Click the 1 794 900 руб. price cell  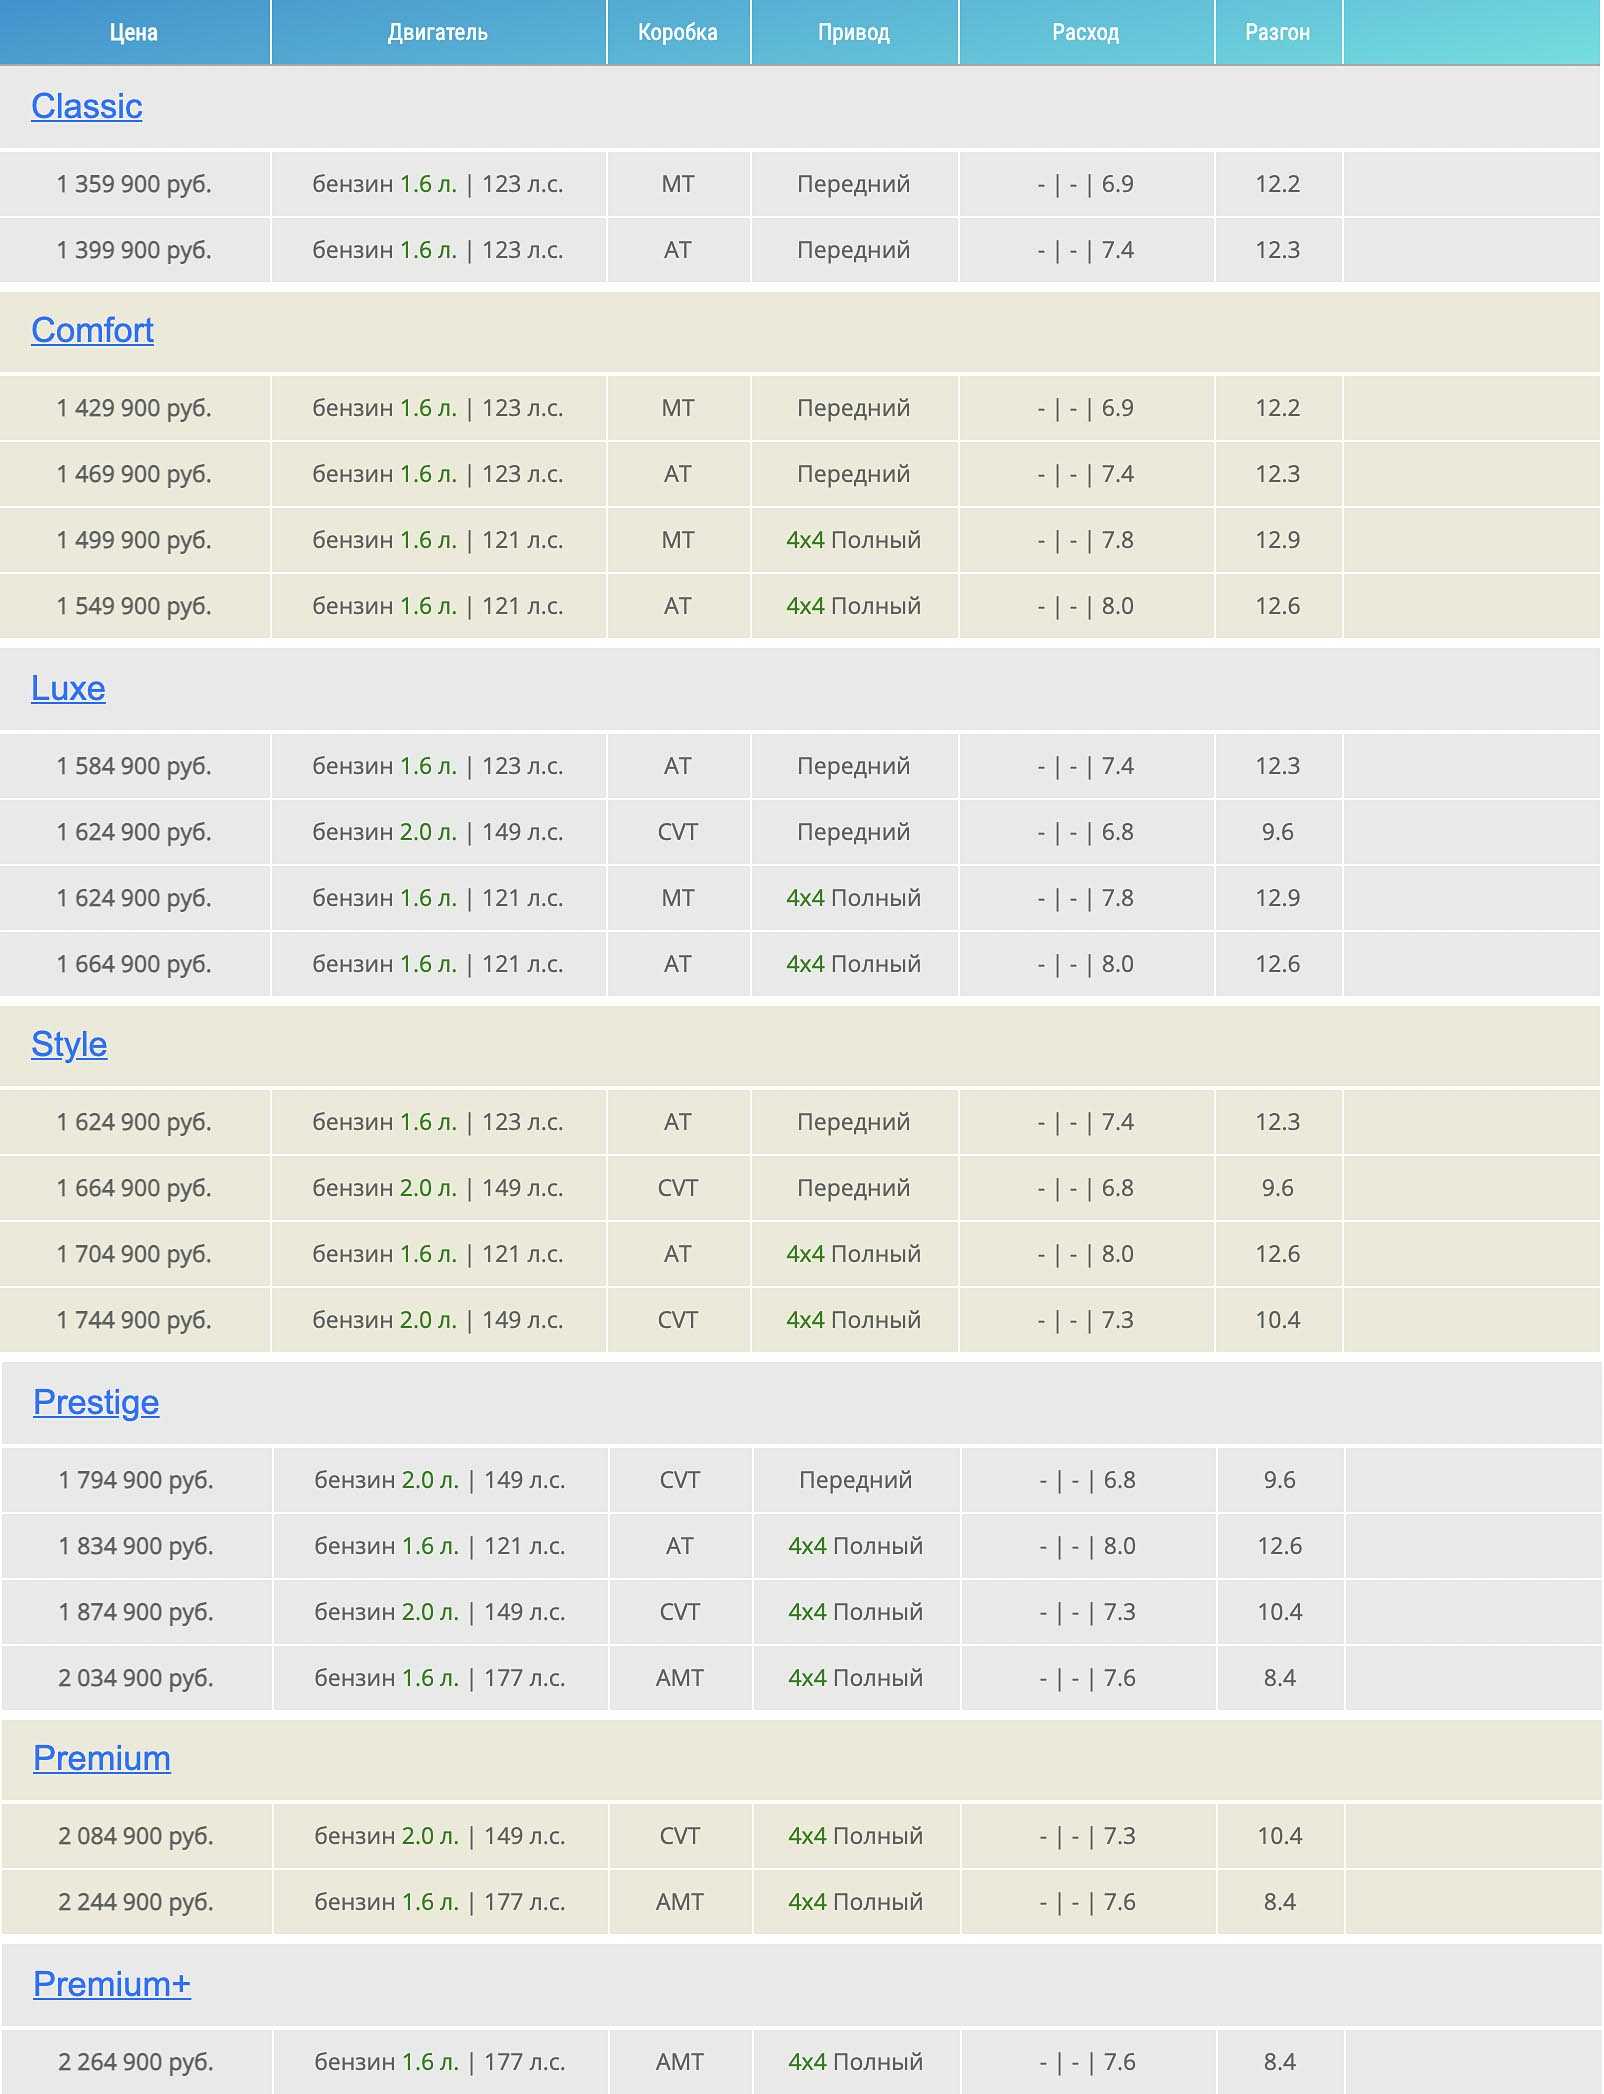136,1481
